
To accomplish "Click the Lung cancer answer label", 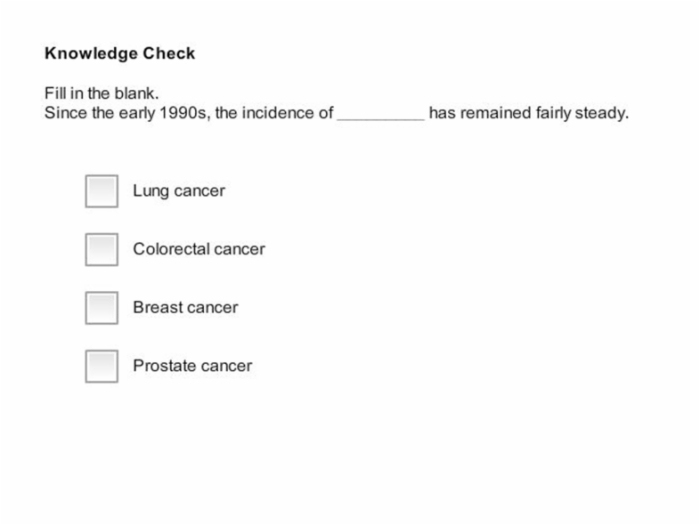I will (179, 191).
